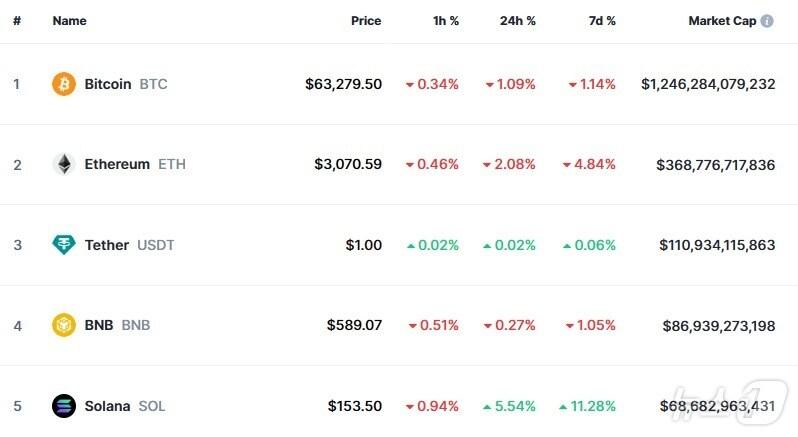Click the BNB coin logo icon
The width and height of the screenshot is (798, 437).
point(64,325)
